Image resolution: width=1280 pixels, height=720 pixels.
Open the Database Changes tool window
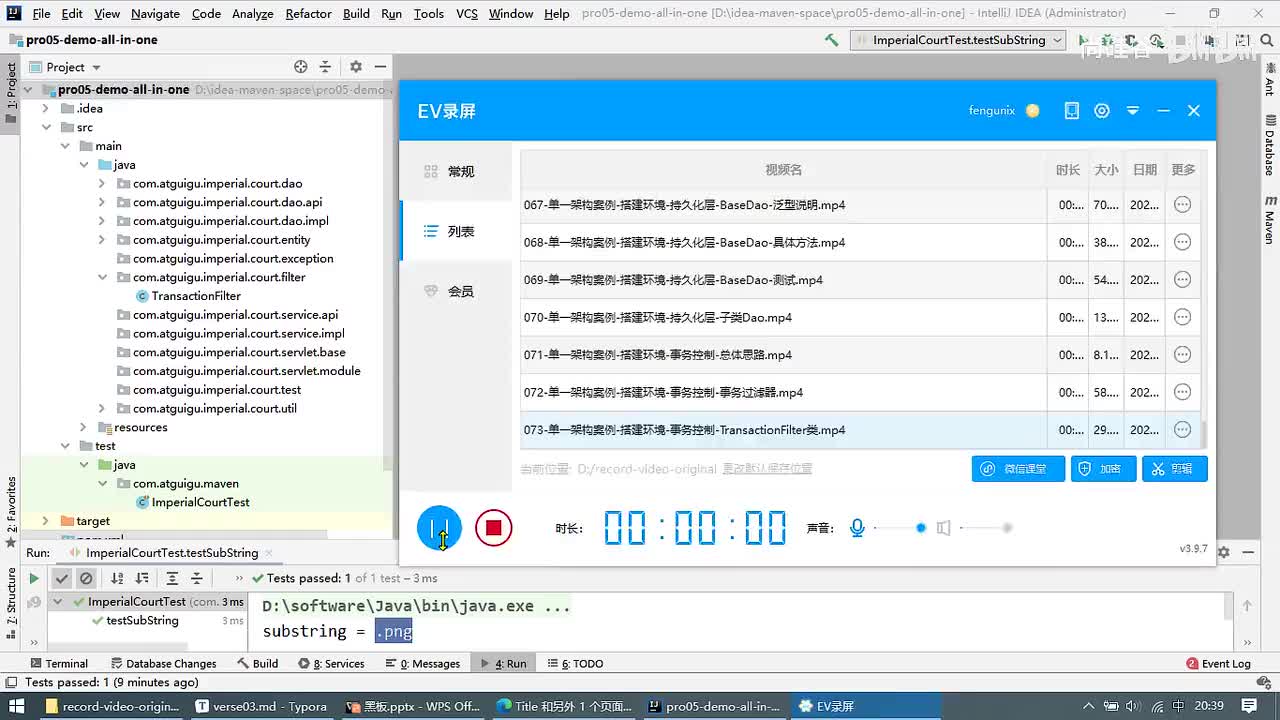click(163, 663)
